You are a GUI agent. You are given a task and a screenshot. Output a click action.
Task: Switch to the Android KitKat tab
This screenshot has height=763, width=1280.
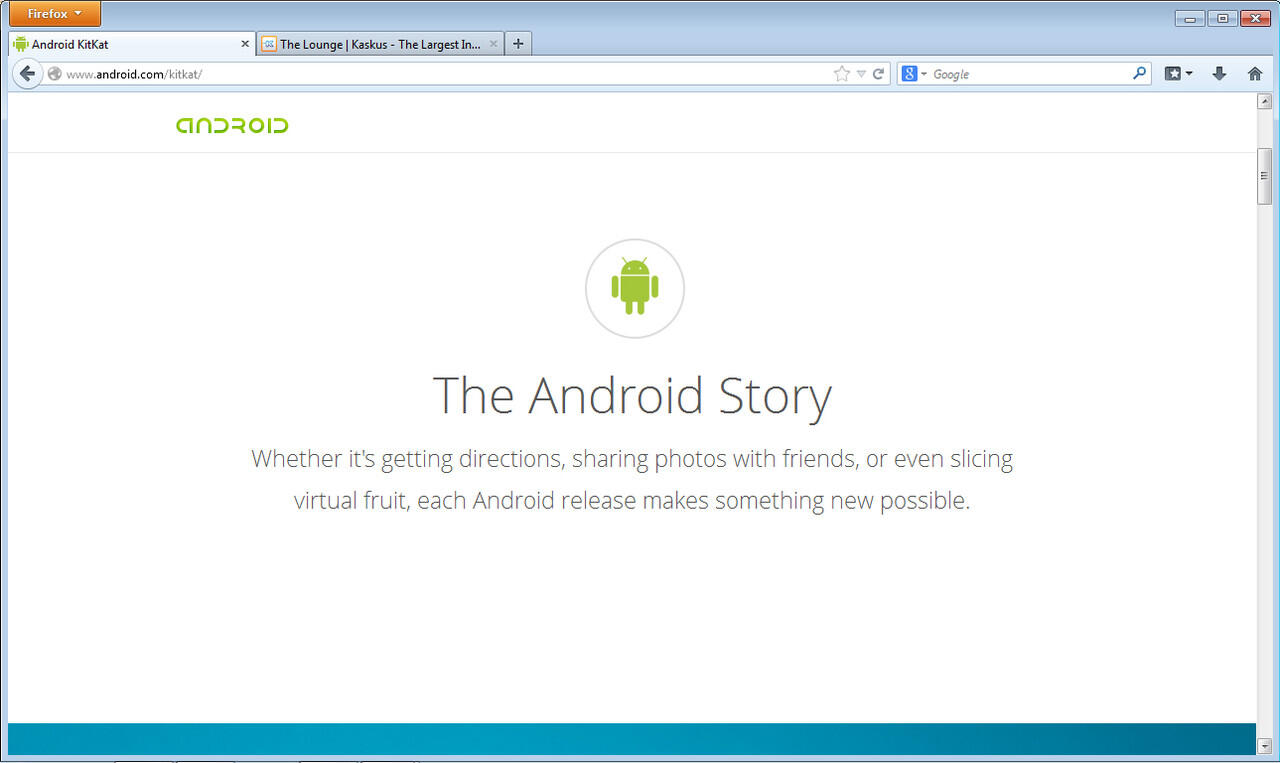click(132, 44)
